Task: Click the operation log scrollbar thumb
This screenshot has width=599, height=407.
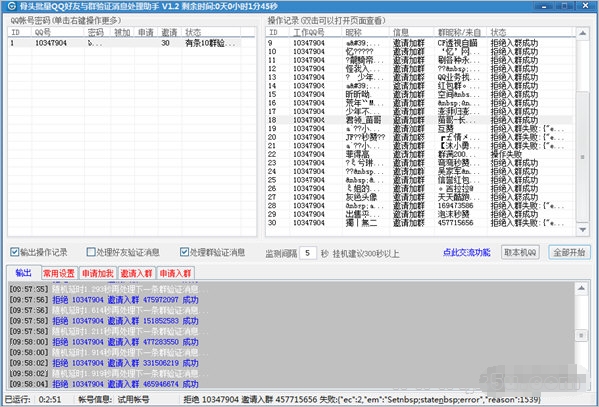Action: tap(582, 156)
